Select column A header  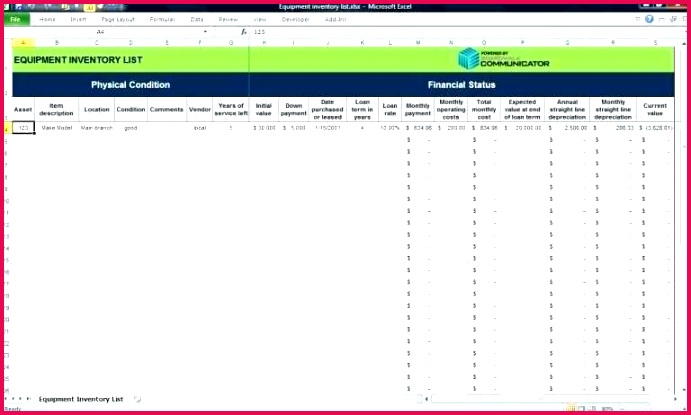[23, 43]
